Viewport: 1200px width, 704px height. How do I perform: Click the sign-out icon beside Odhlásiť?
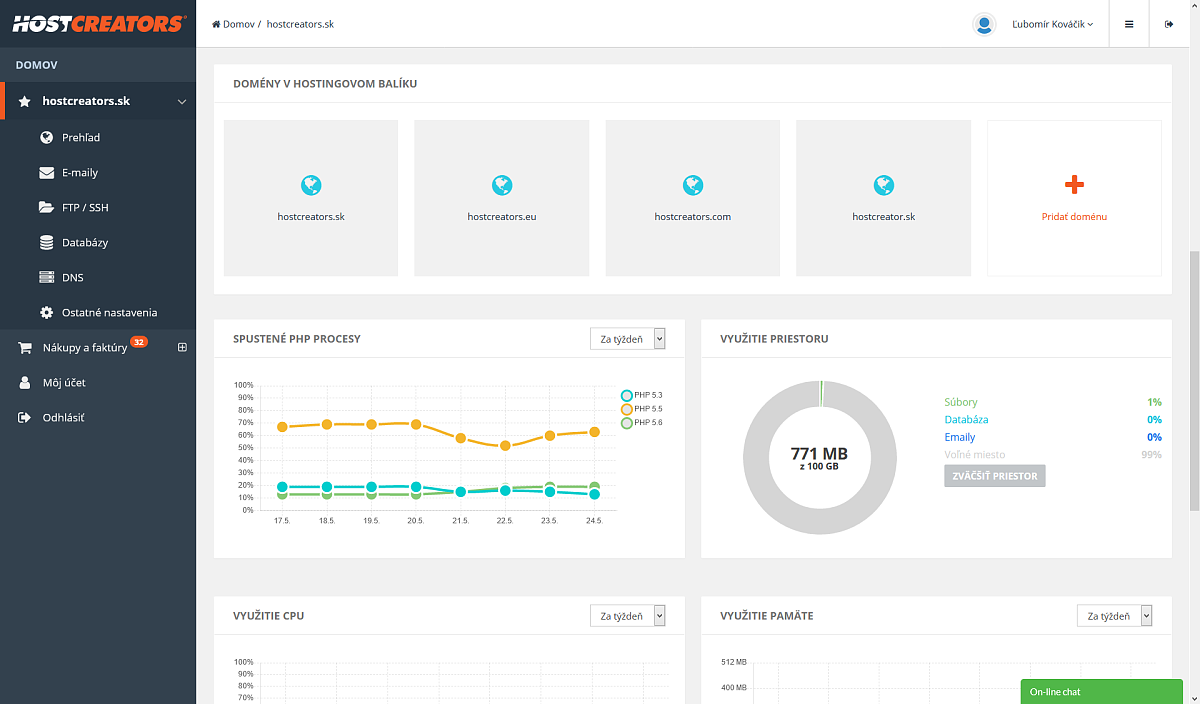pyautogui.click(x=25, y=417)
